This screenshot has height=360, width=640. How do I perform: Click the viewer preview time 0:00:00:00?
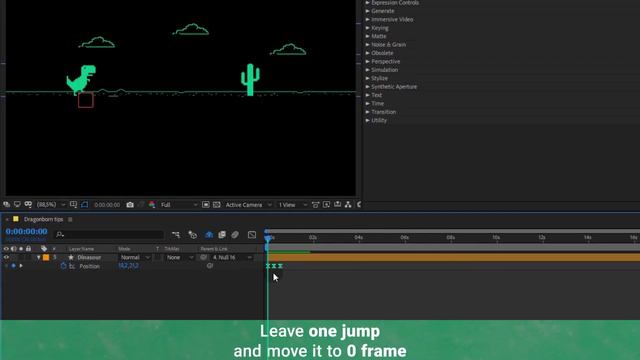(x=107, y=204)
